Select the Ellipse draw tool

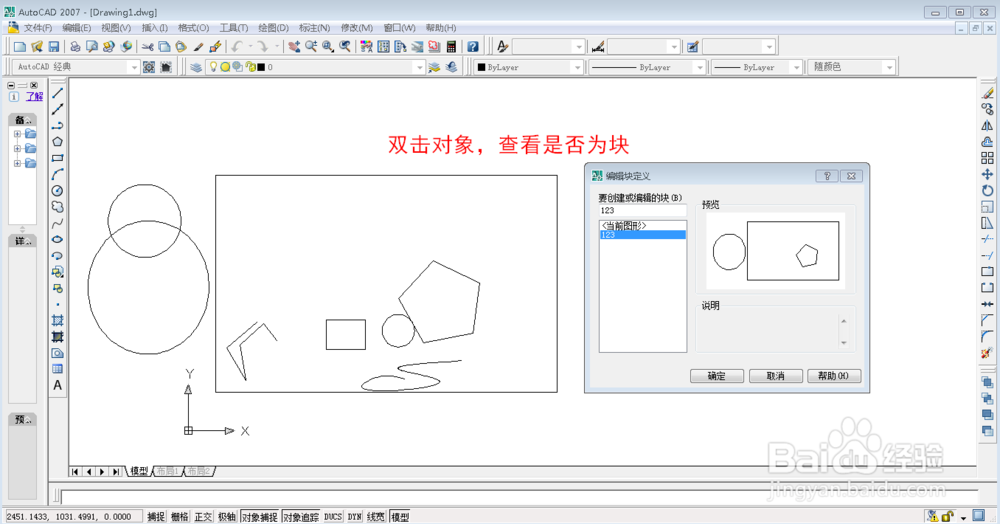tap(57, 240)
